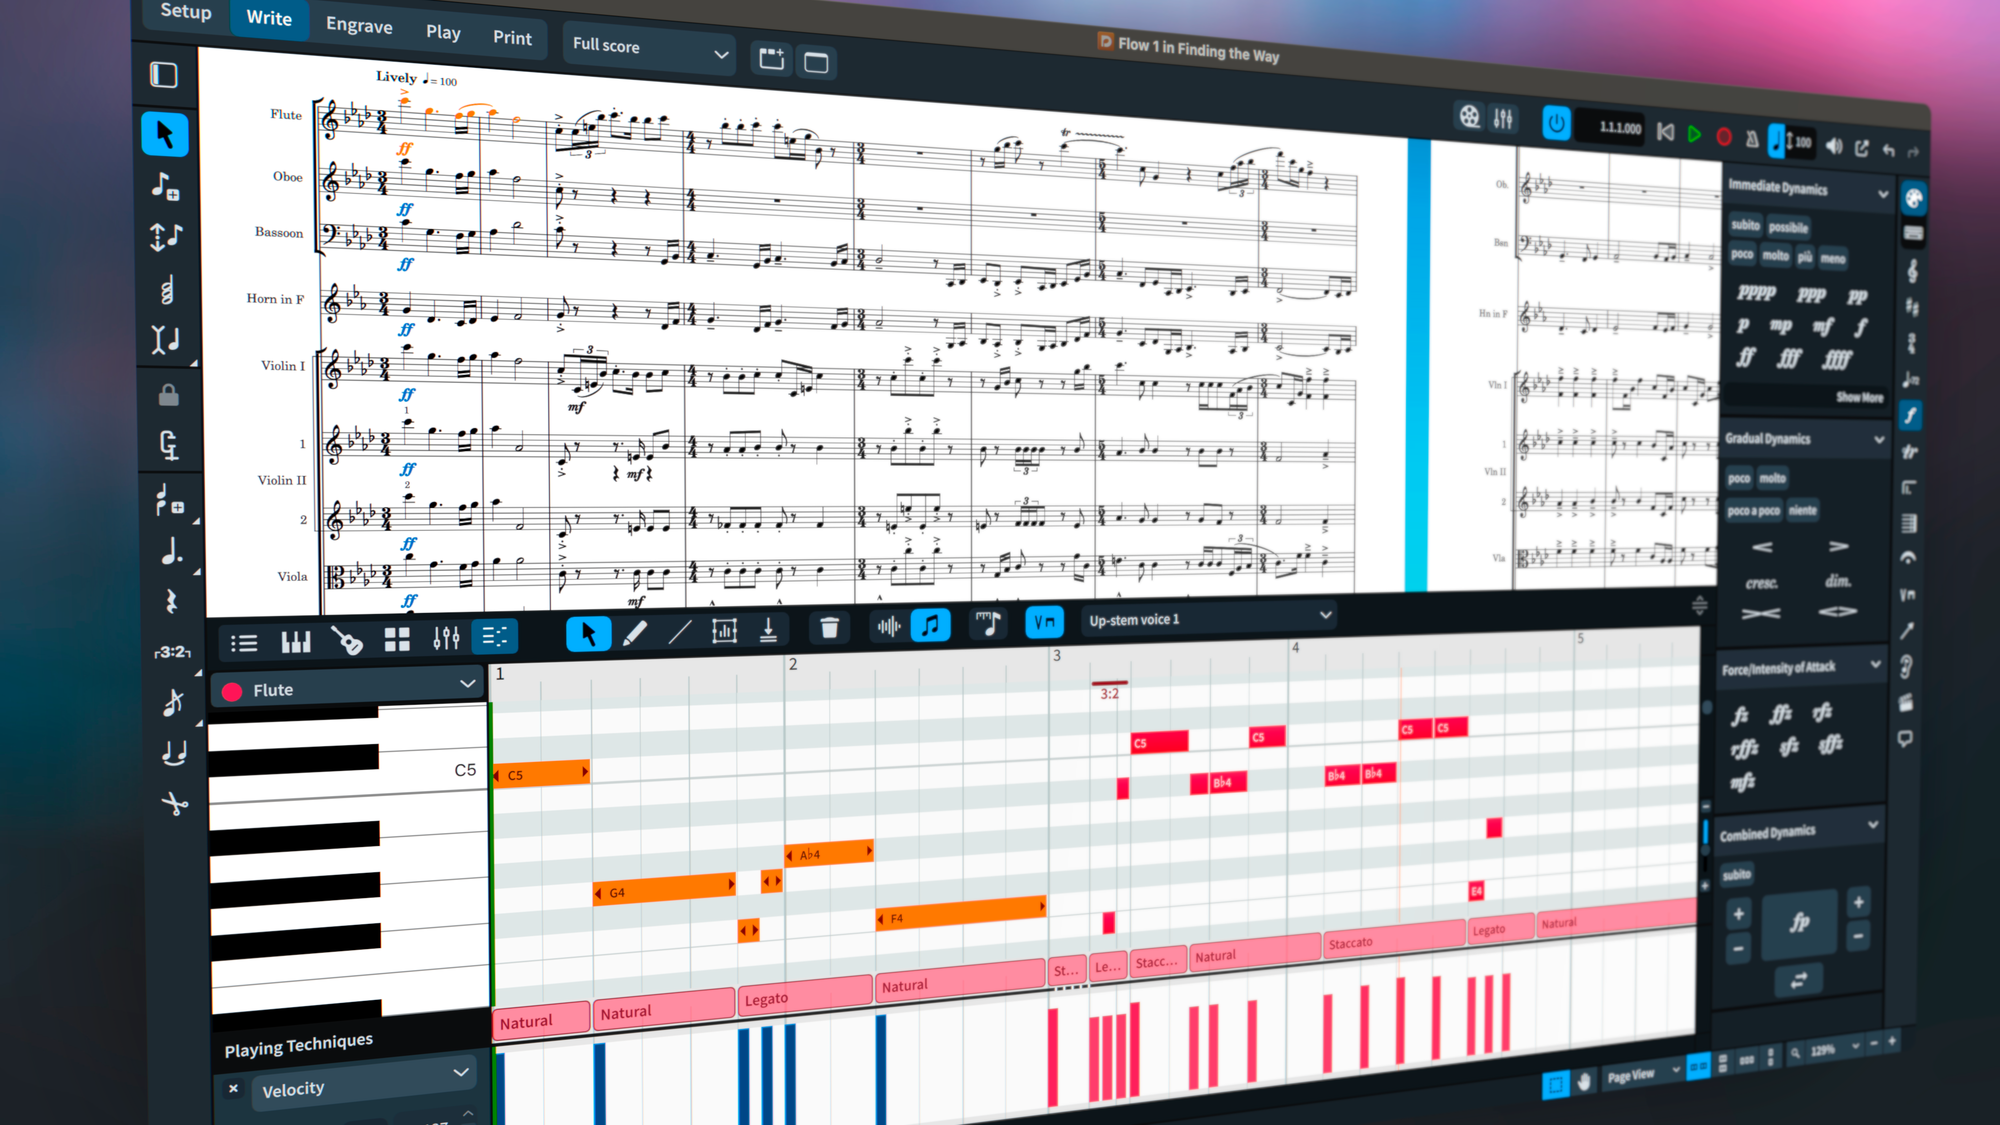Toggle the left panel visibility button
The image size is (2000, 1125).
(x=164, y=75)
